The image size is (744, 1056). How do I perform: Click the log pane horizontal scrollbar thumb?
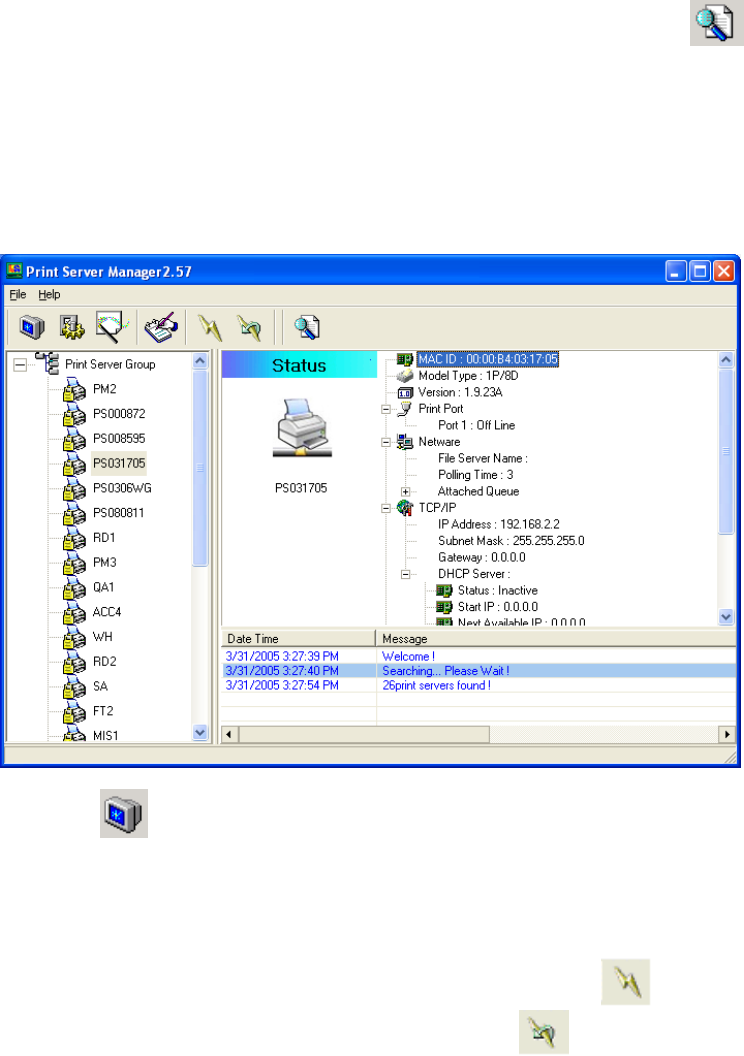(364, 734)
